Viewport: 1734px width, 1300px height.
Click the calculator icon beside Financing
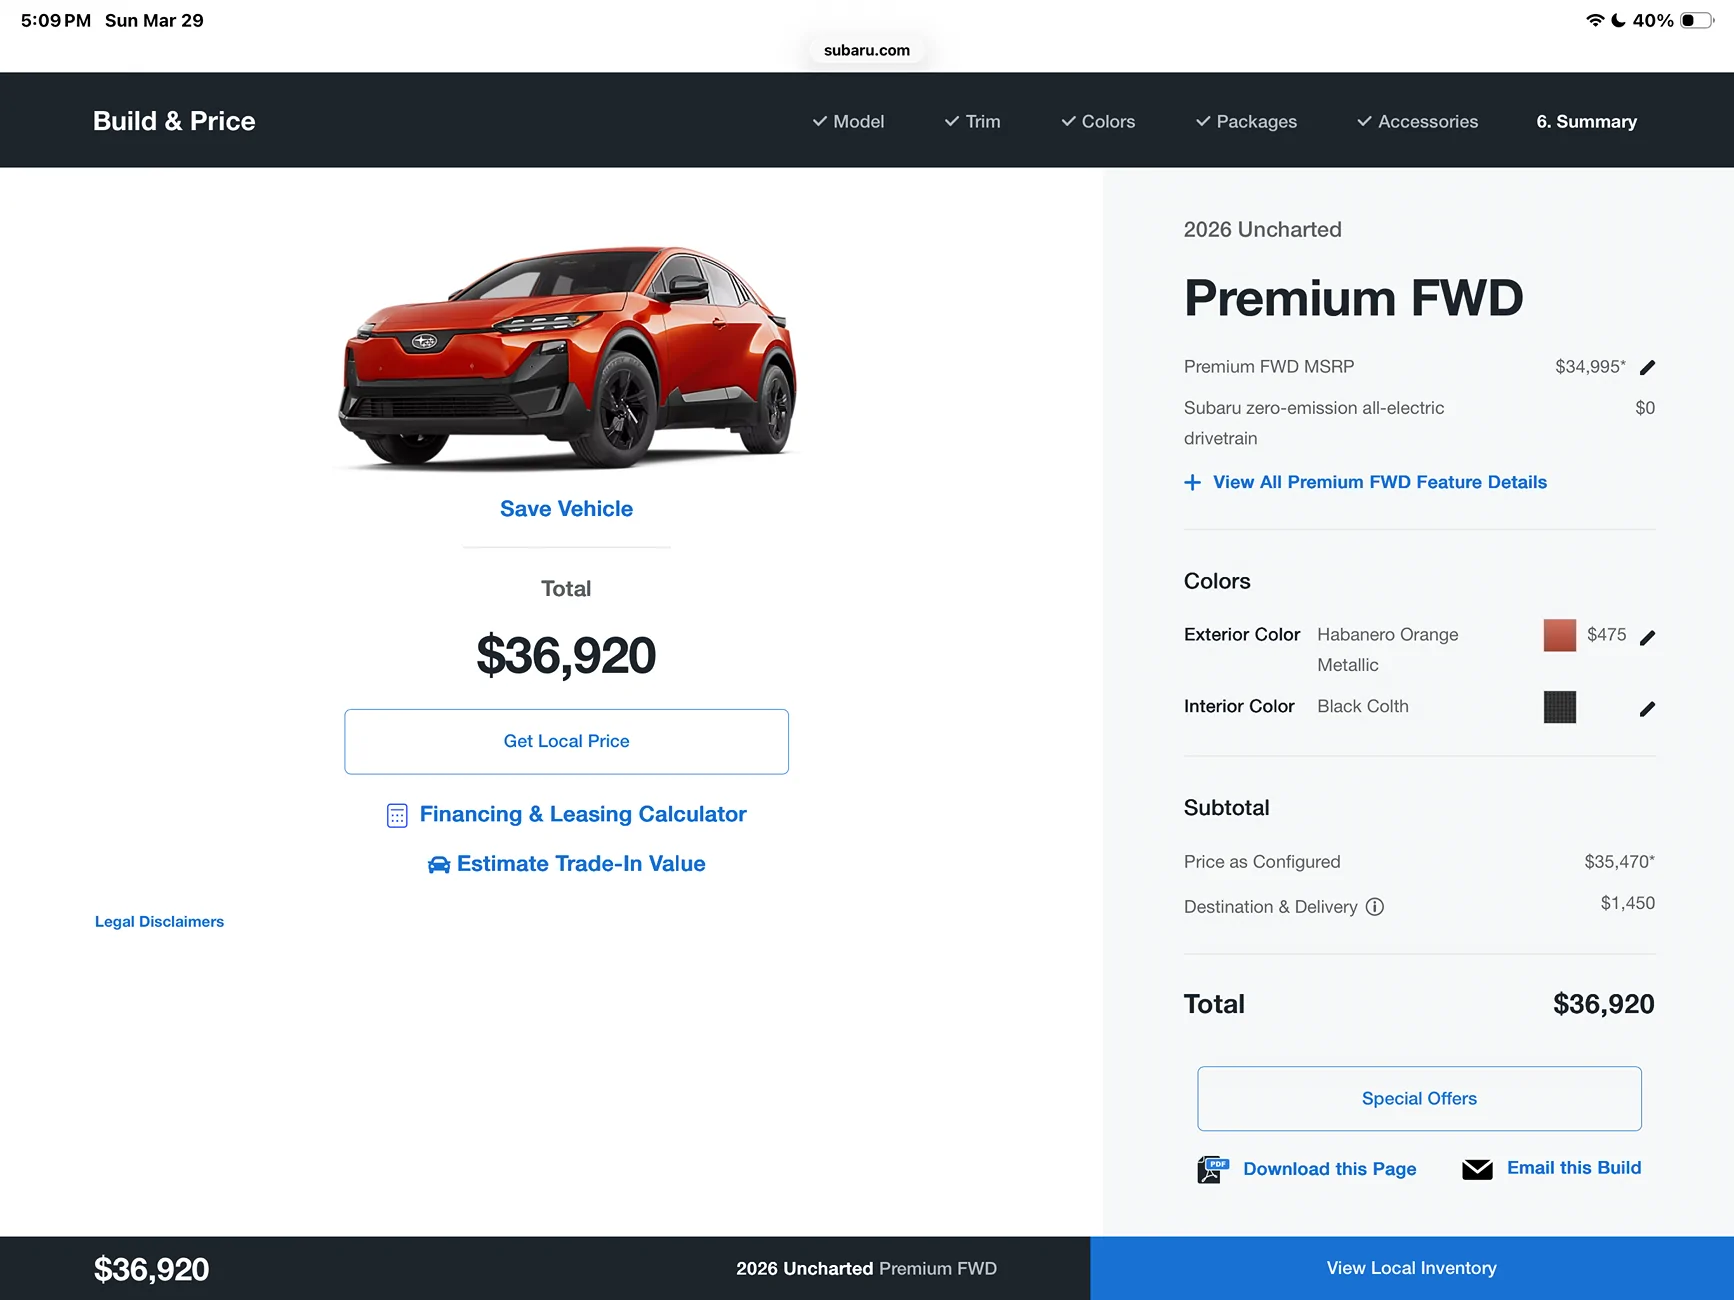point(397,816)
